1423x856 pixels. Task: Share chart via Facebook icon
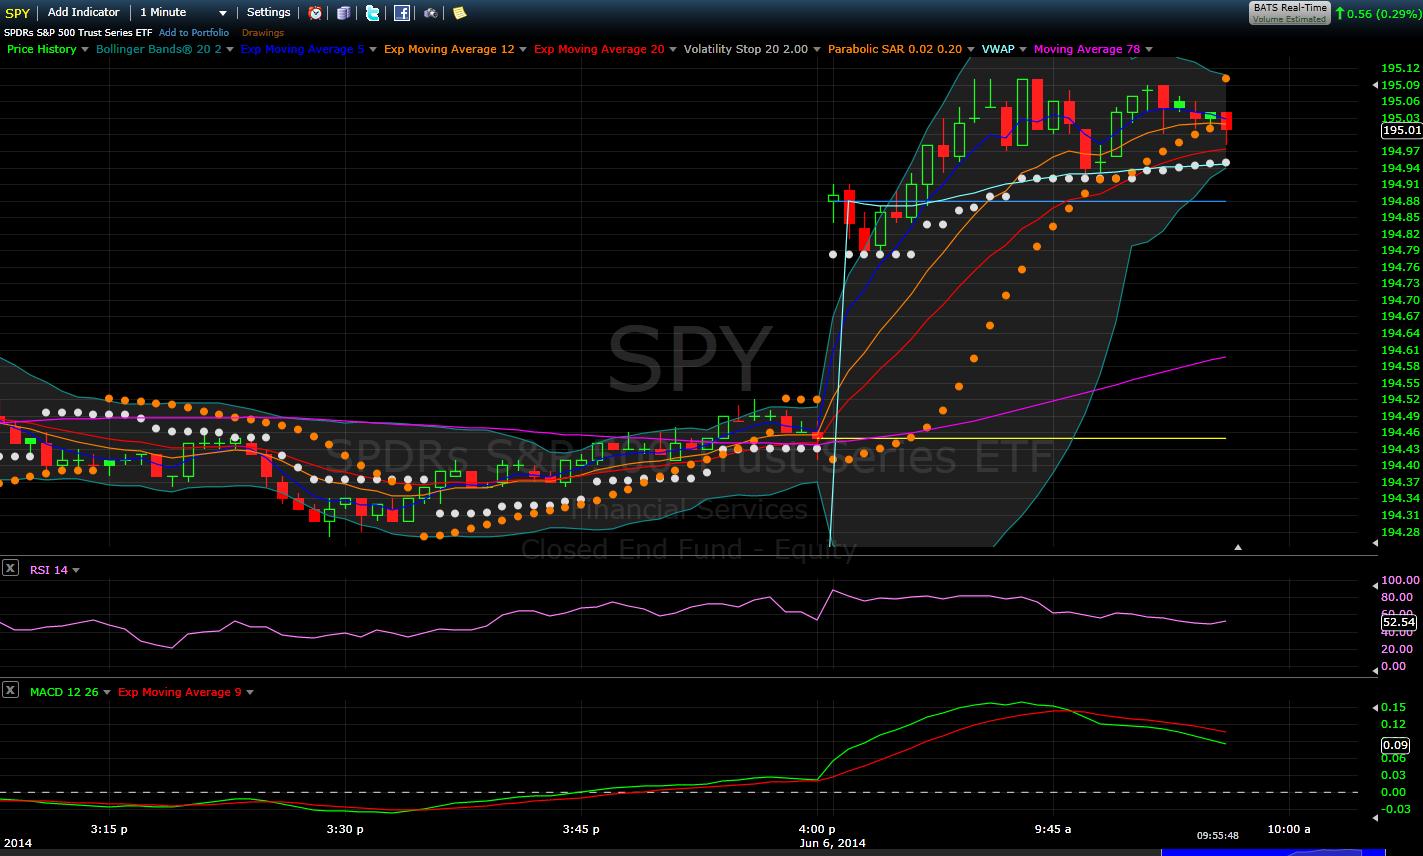pos(401,13)
